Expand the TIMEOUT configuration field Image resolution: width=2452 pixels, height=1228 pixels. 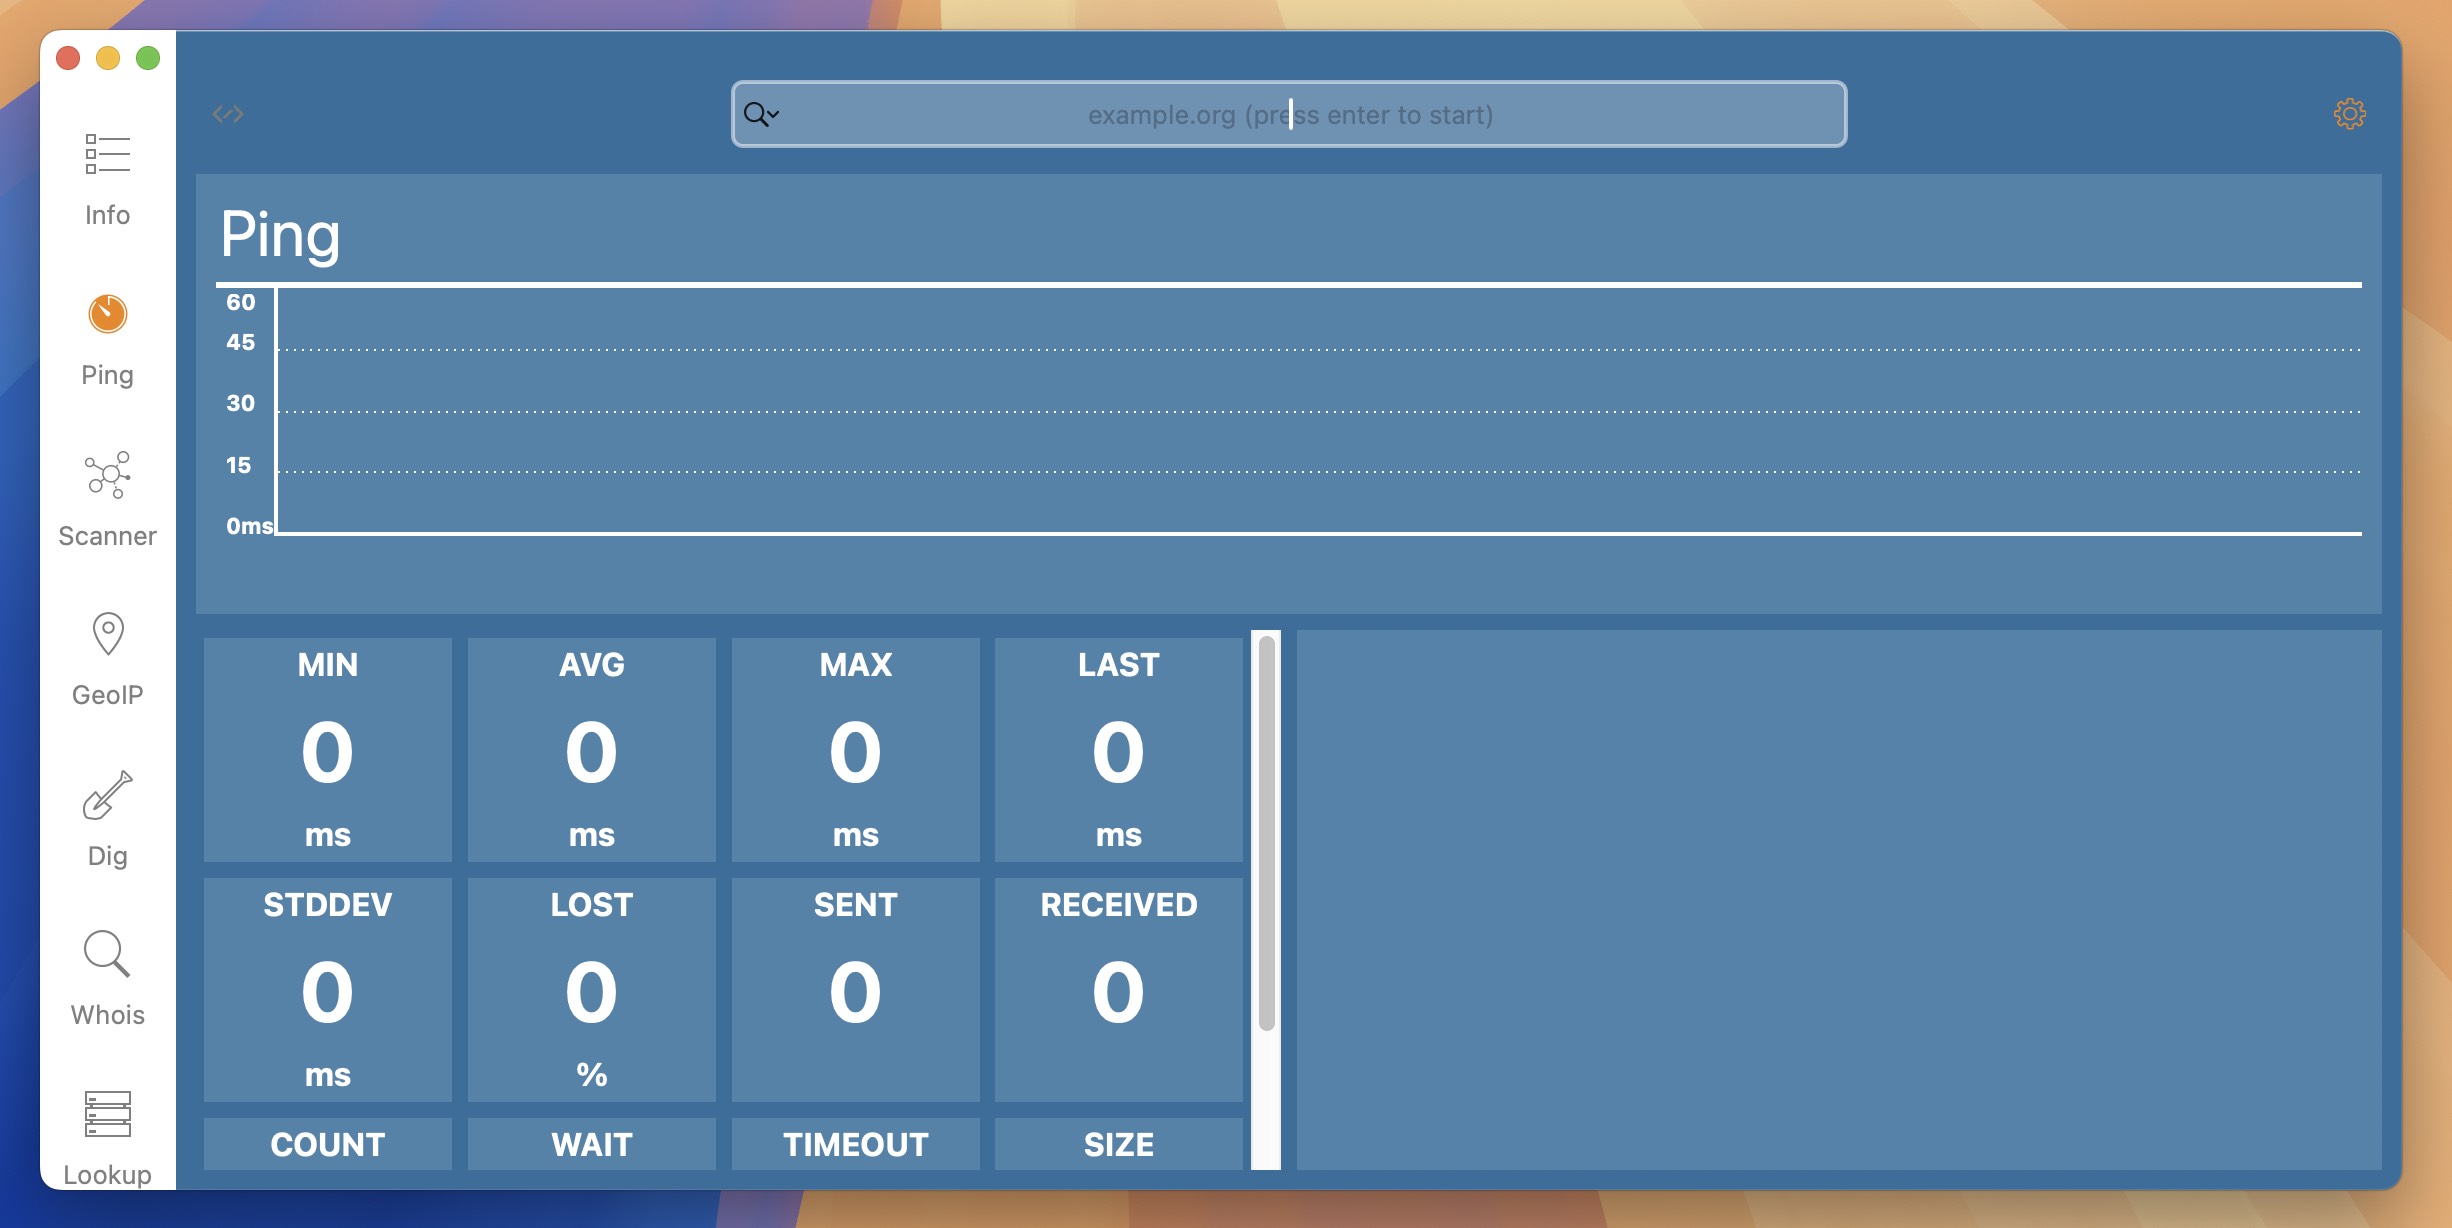tap(855, 1143)
